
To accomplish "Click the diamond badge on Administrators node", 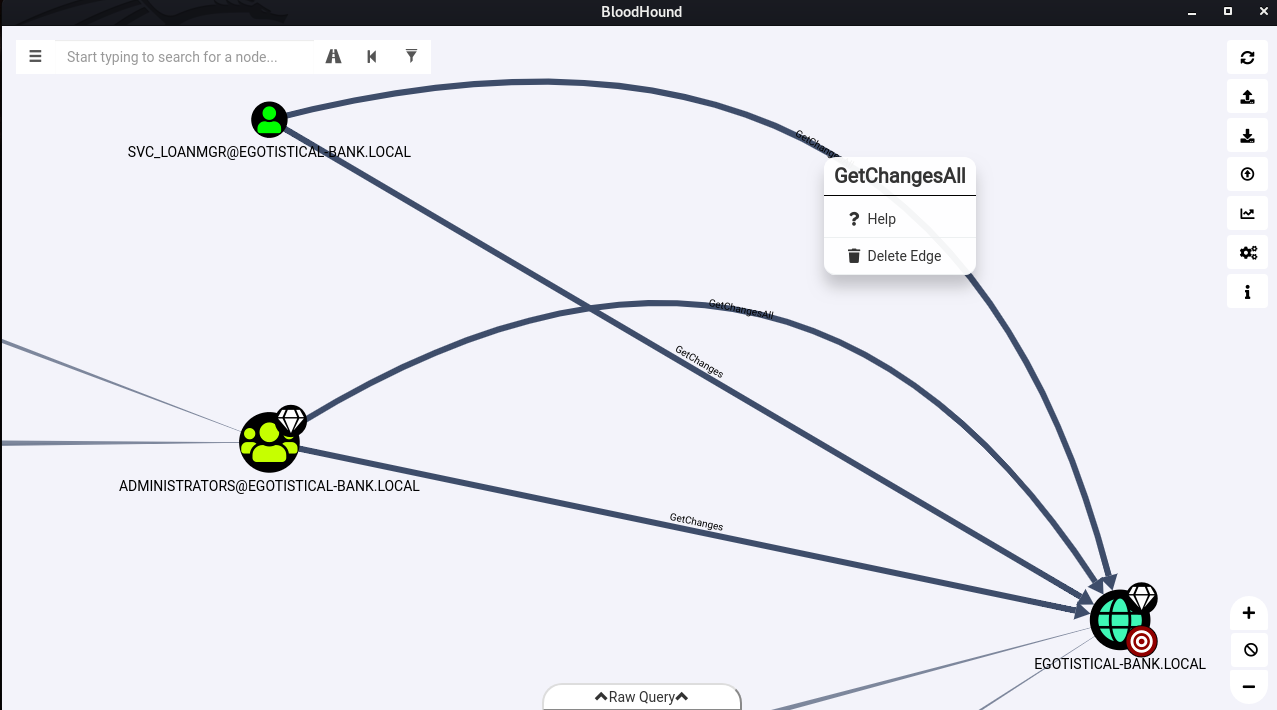I will [x=291, y=420].
